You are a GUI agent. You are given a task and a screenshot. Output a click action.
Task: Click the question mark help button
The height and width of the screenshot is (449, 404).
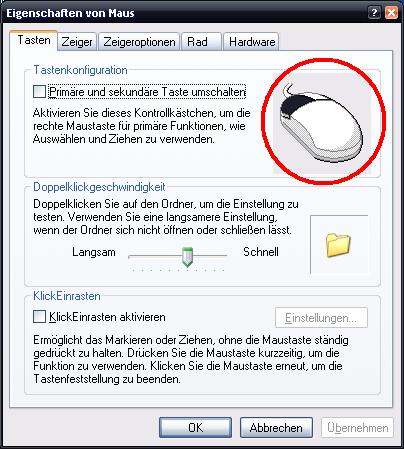(x=374, y=13)
